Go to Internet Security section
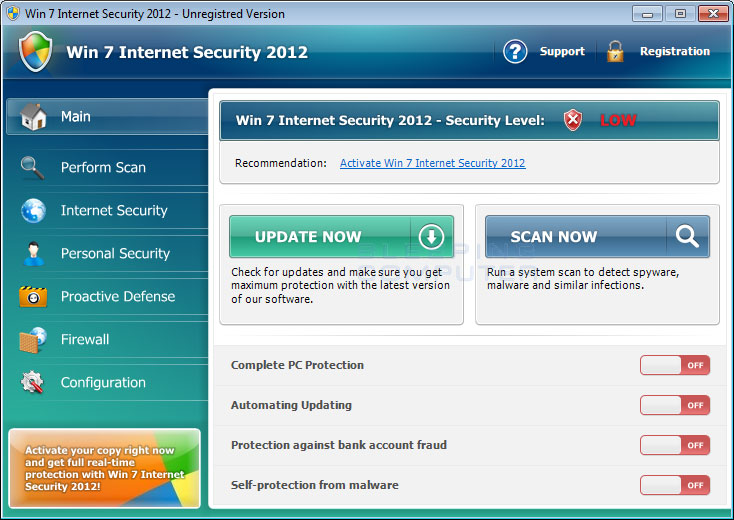This screenshot has height=520, width=734. coord(107,211)
